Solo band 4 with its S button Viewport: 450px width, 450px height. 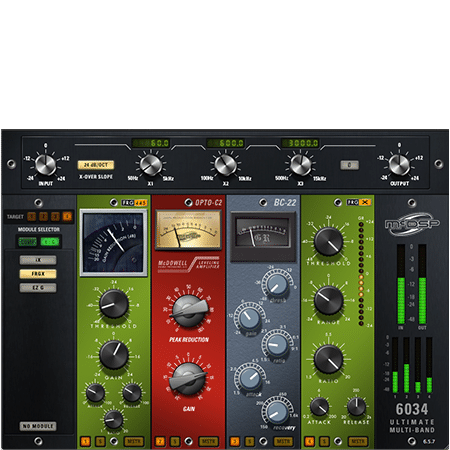coord(324,441)
